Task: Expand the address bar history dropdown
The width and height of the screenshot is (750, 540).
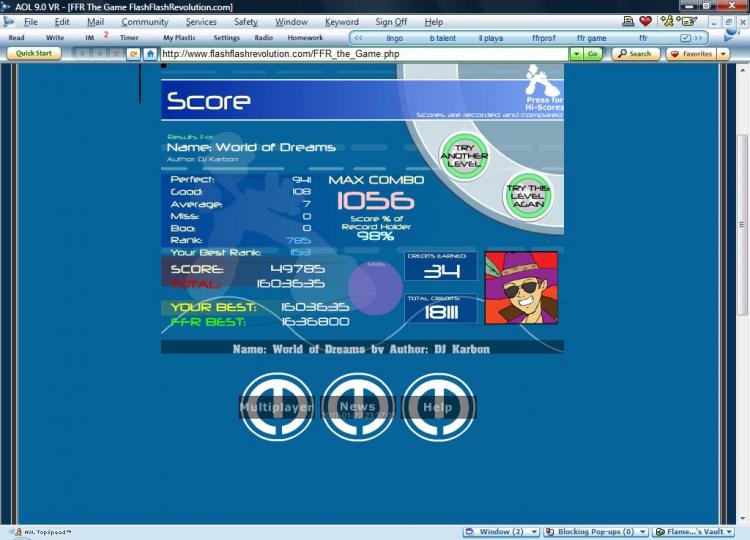Action: (x=576, y=54)
